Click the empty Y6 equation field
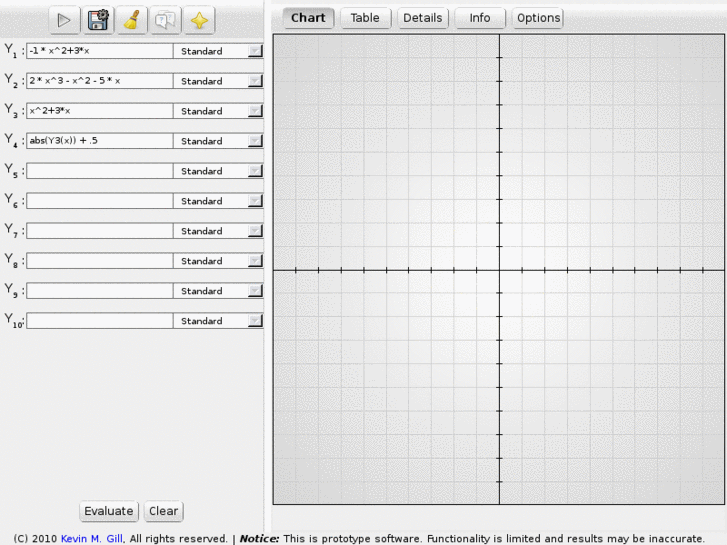This screenshot has height=545, width=727. click(x=100, y=201)
